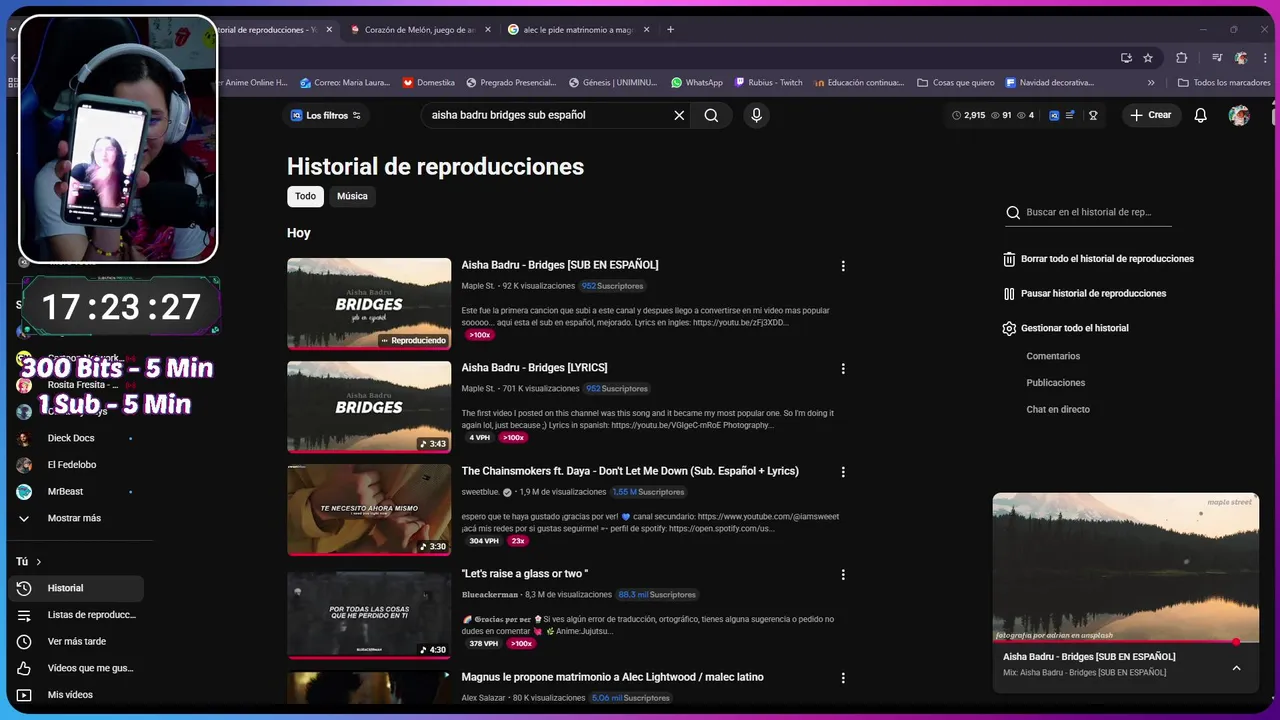This screenshot has width=1280, height=720.
Task: Click the magnifier search button in YouTube bar
Action: click(711, 115)
